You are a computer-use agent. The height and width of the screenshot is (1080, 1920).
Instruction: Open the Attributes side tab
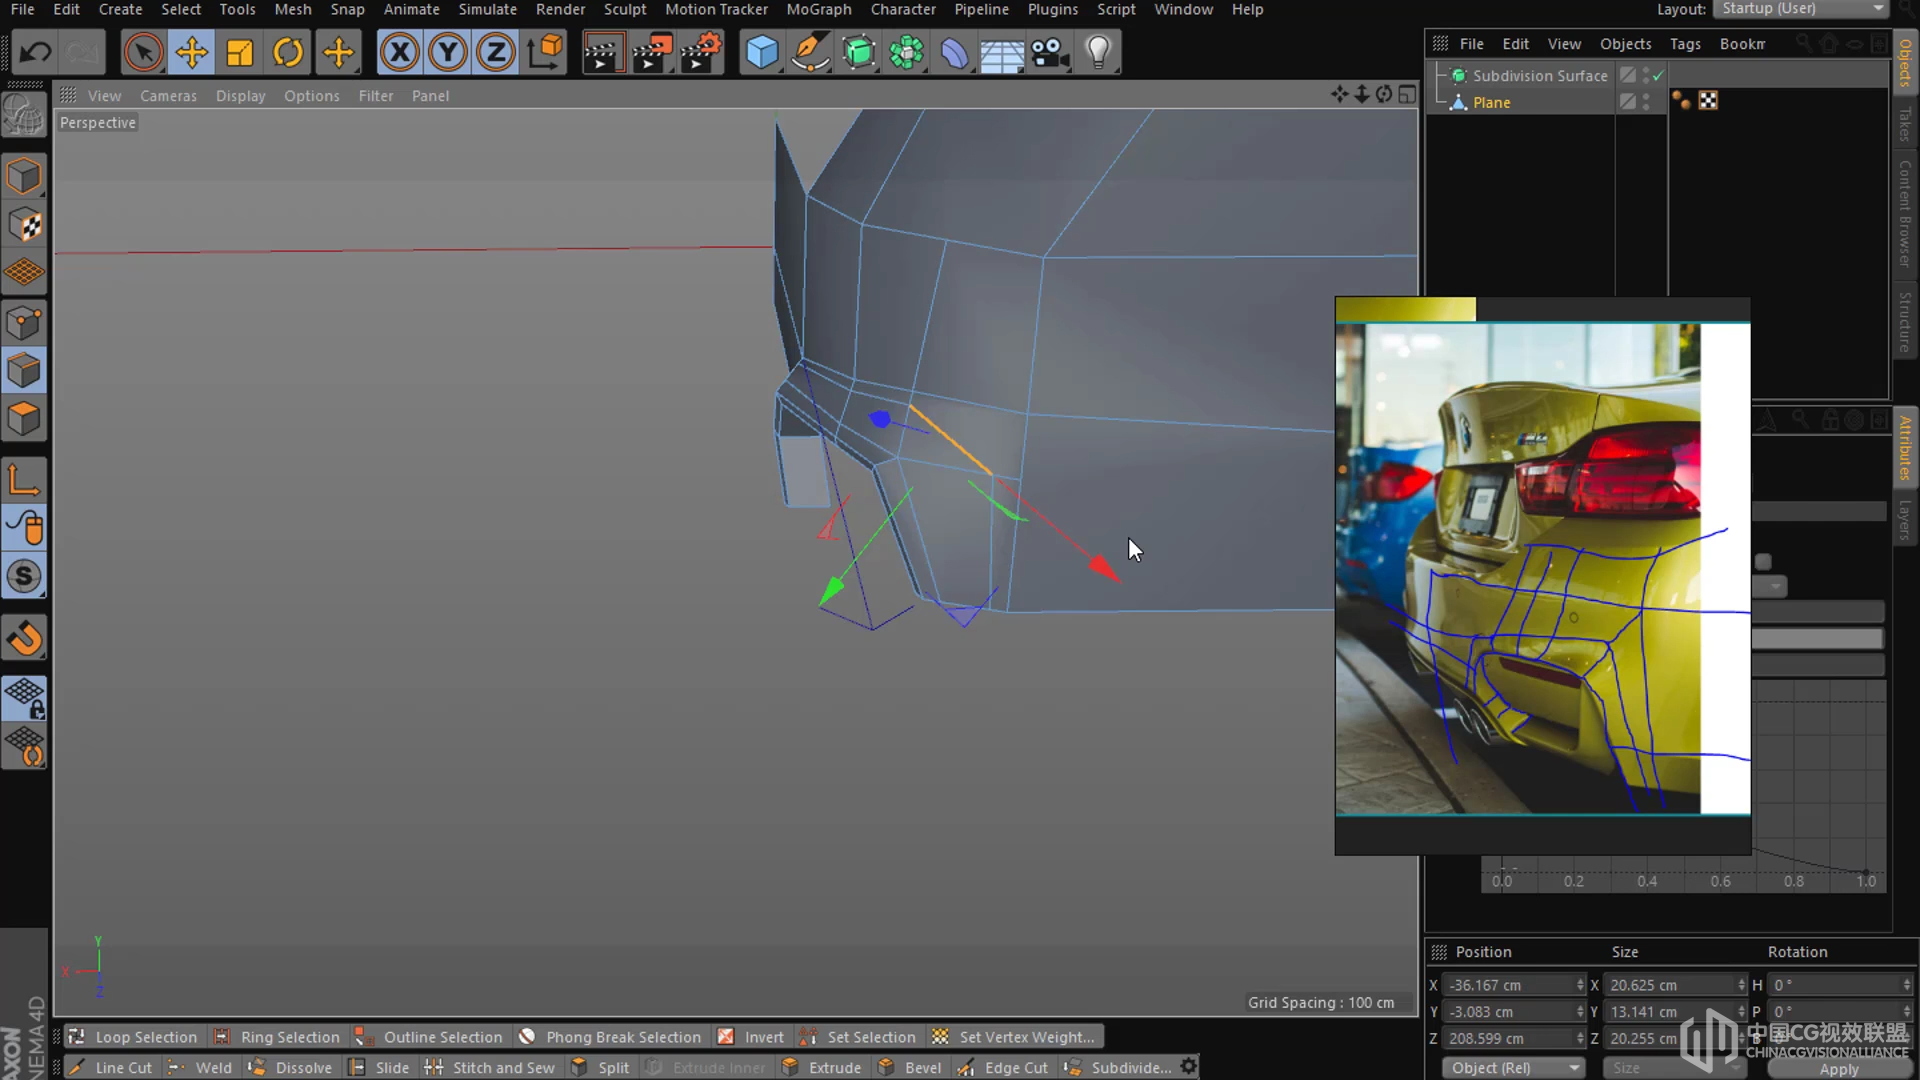[1905, 448]
